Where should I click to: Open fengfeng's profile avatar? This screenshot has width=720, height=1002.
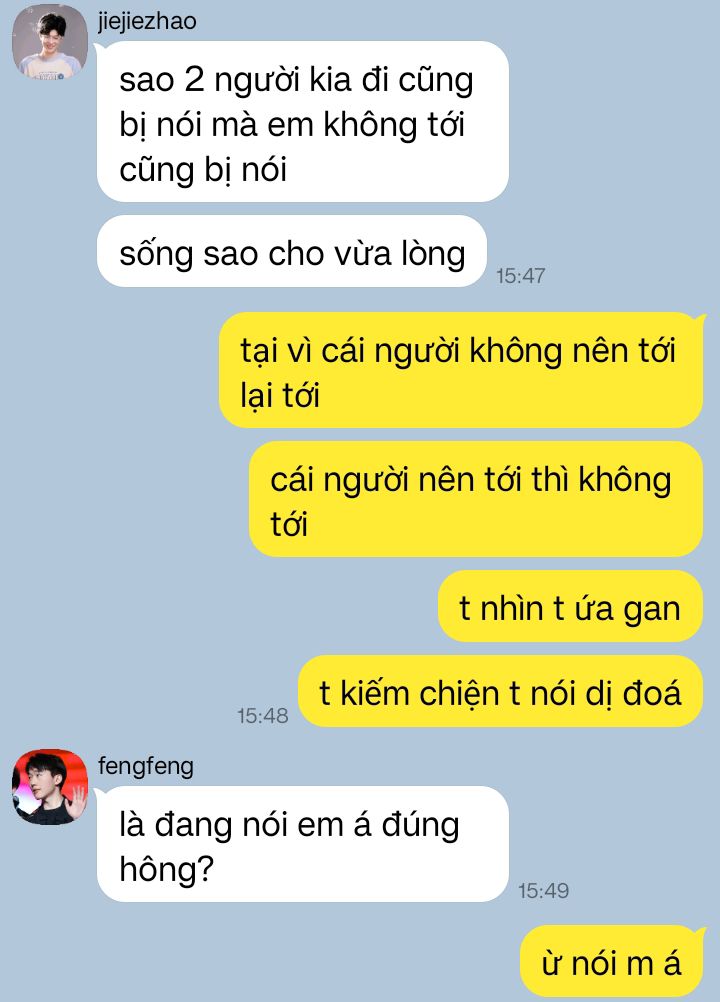(50, 787)
